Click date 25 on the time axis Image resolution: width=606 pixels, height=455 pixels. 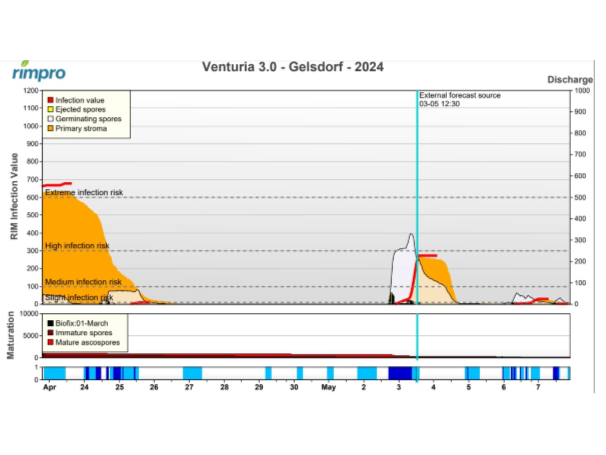[x=119, y=387]
